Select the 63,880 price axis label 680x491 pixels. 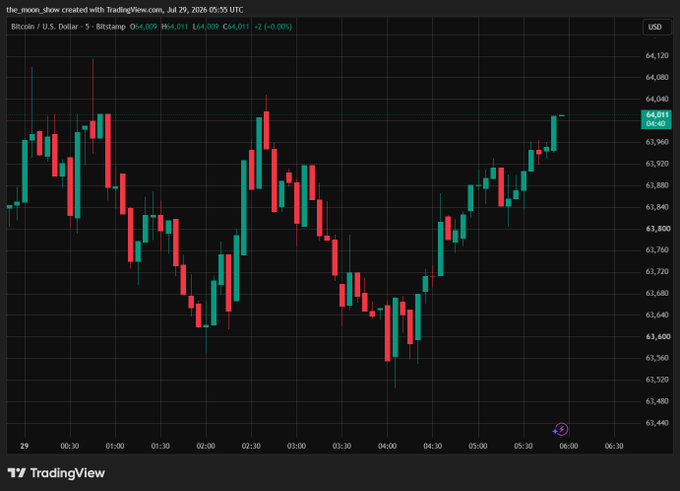(x=657, y=185)
